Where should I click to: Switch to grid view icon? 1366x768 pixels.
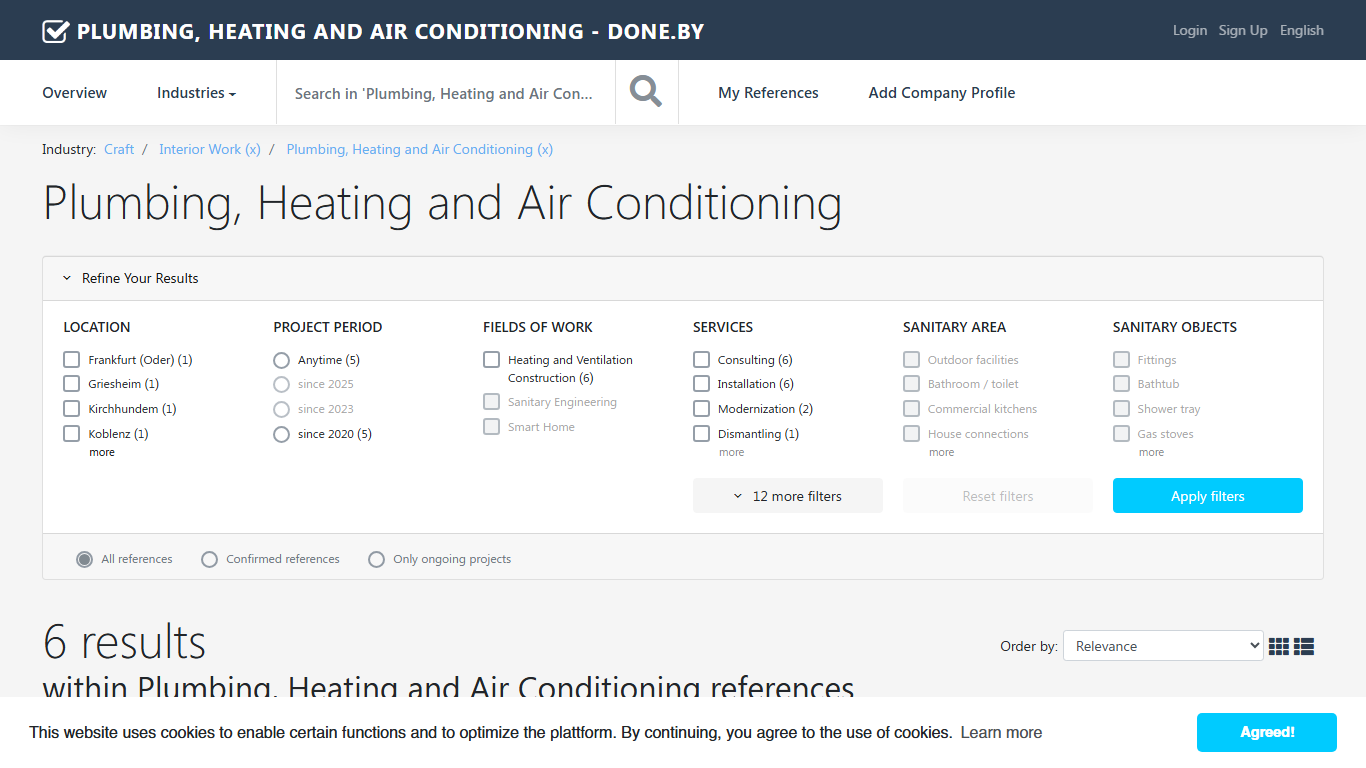(x=1279, y=647)
